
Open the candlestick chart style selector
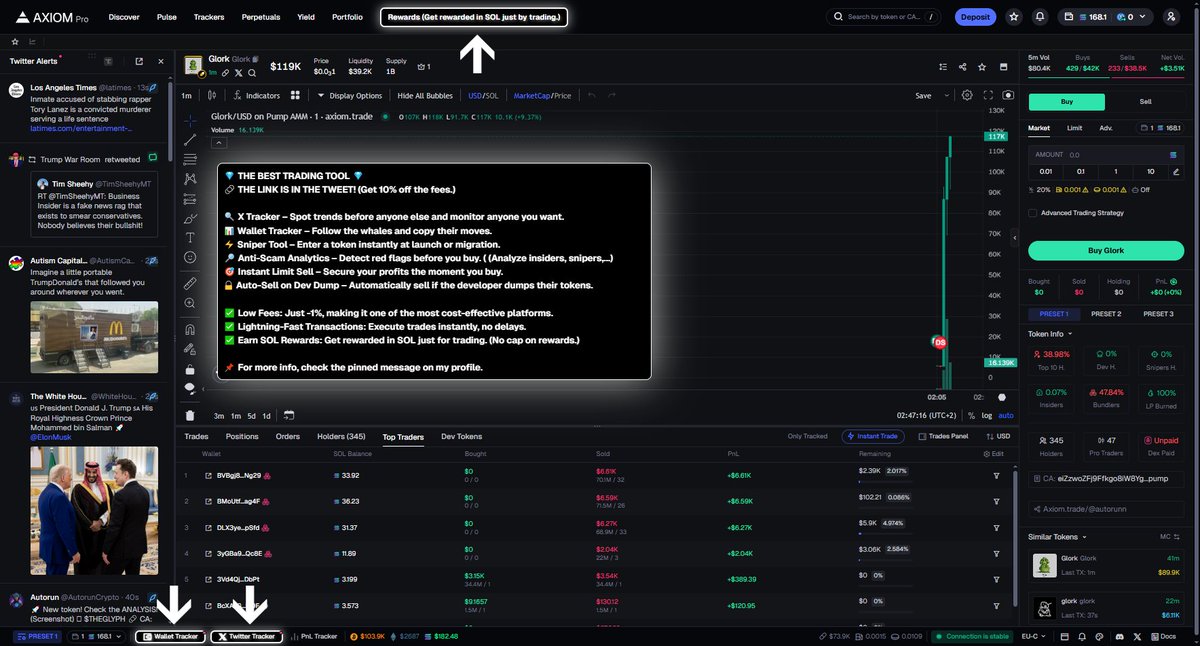(x=212, y=96)
